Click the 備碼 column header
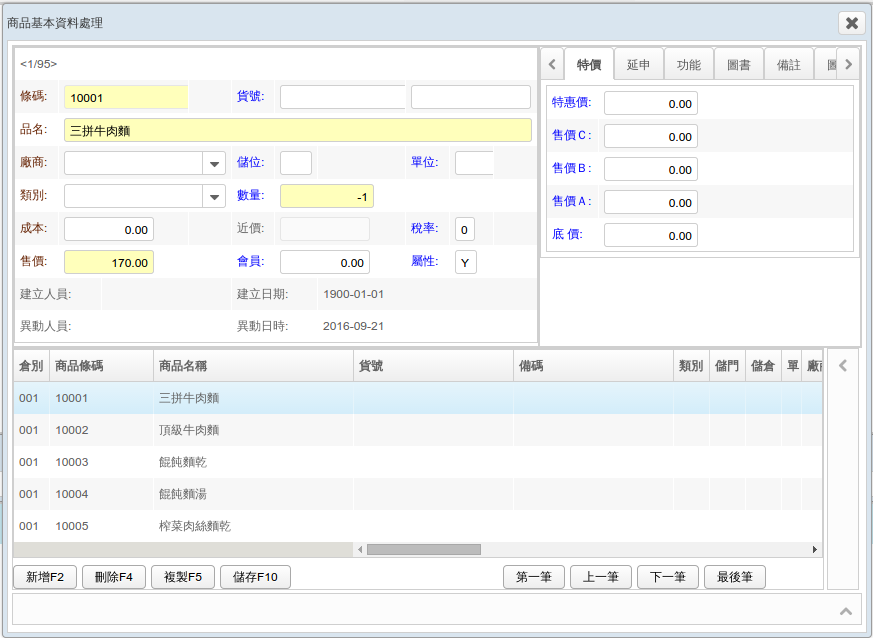This screenshot has height=638, width=873. pyautogui.click(x=594, y=366)
